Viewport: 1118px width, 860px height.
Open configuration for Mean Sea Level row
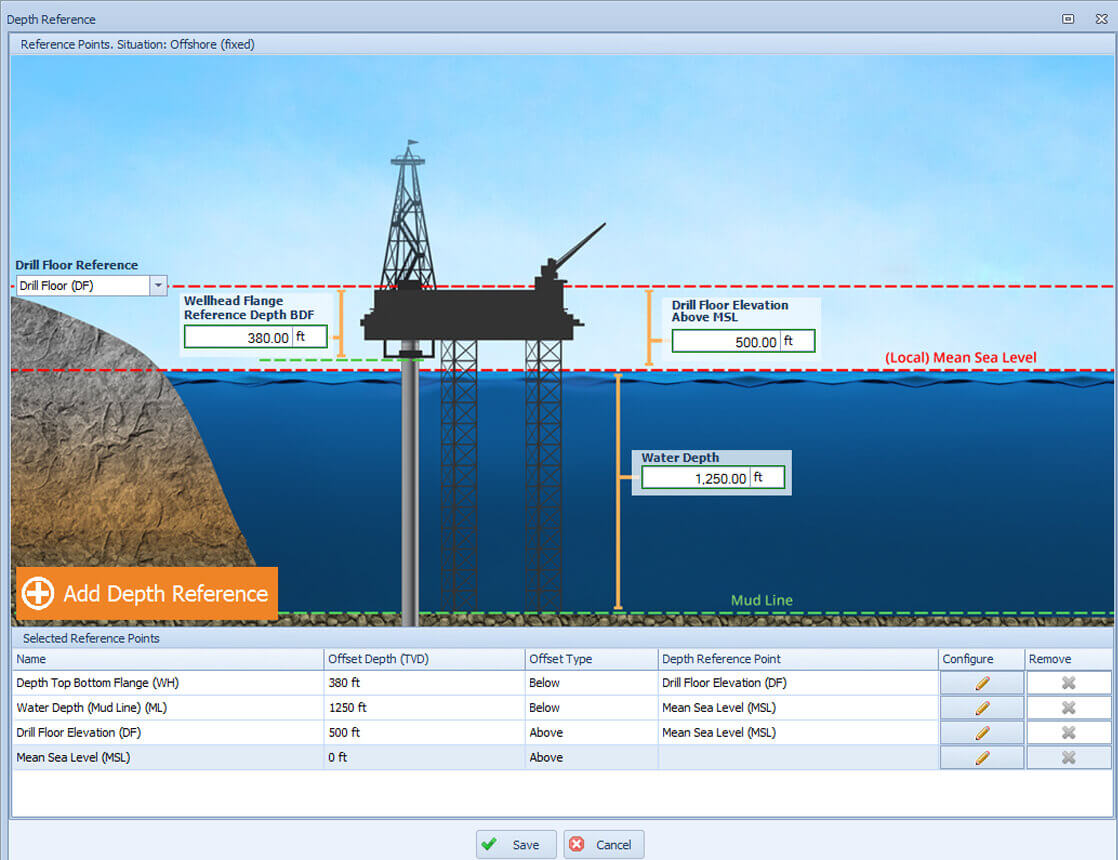(981, 758)
